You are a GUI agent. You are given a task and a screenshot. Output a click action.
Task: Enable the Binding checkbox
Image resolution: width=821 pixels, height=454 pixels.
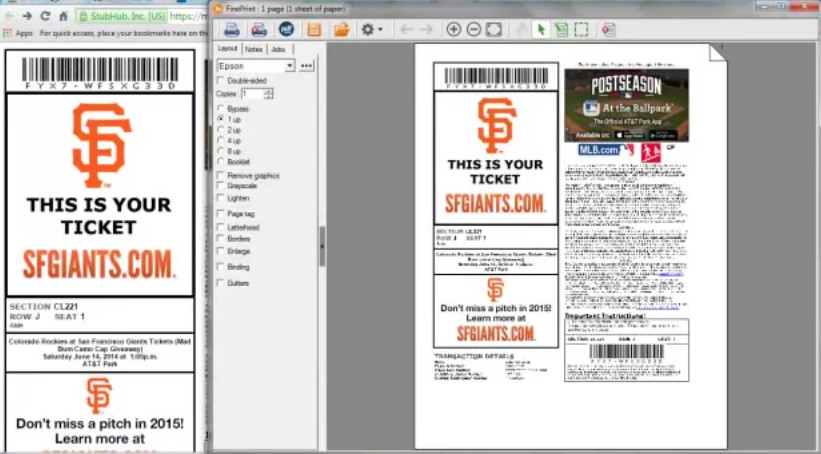click(x=220, y=267)
